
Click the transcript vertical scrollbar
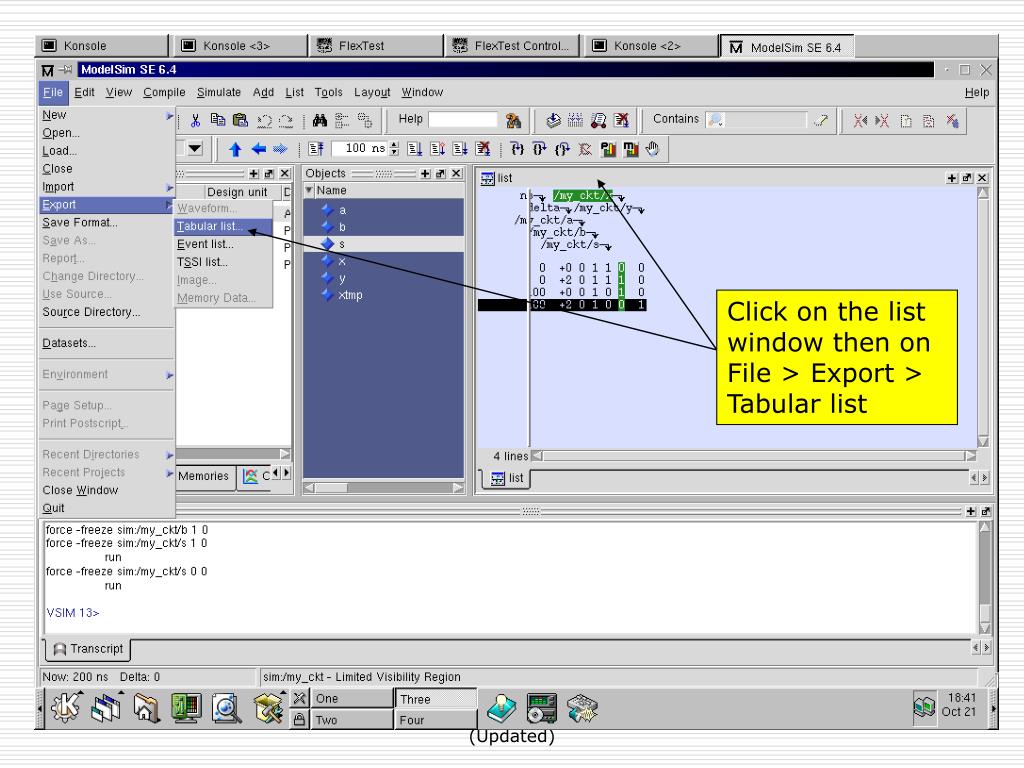[985, 578]
